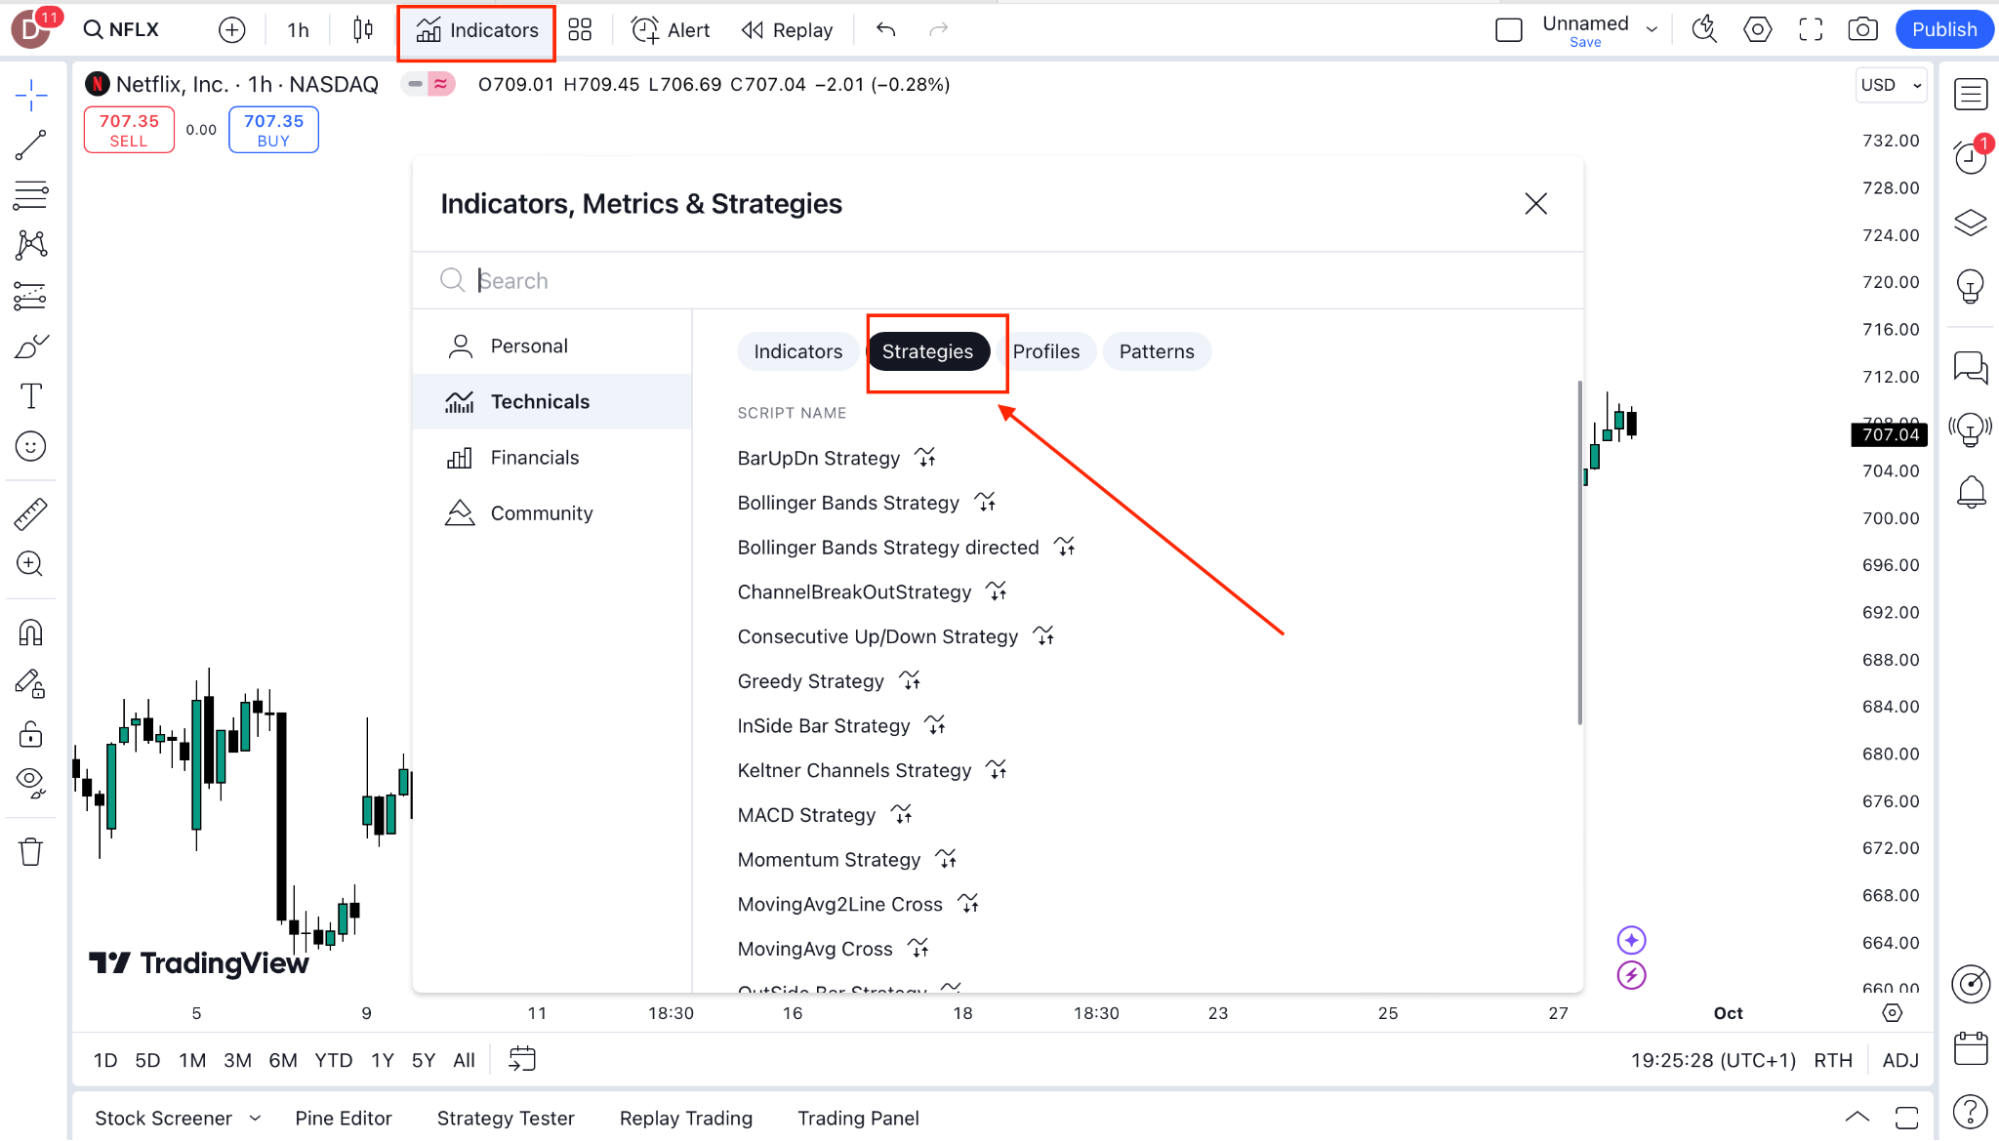Select the Community category

click(541, 513)
